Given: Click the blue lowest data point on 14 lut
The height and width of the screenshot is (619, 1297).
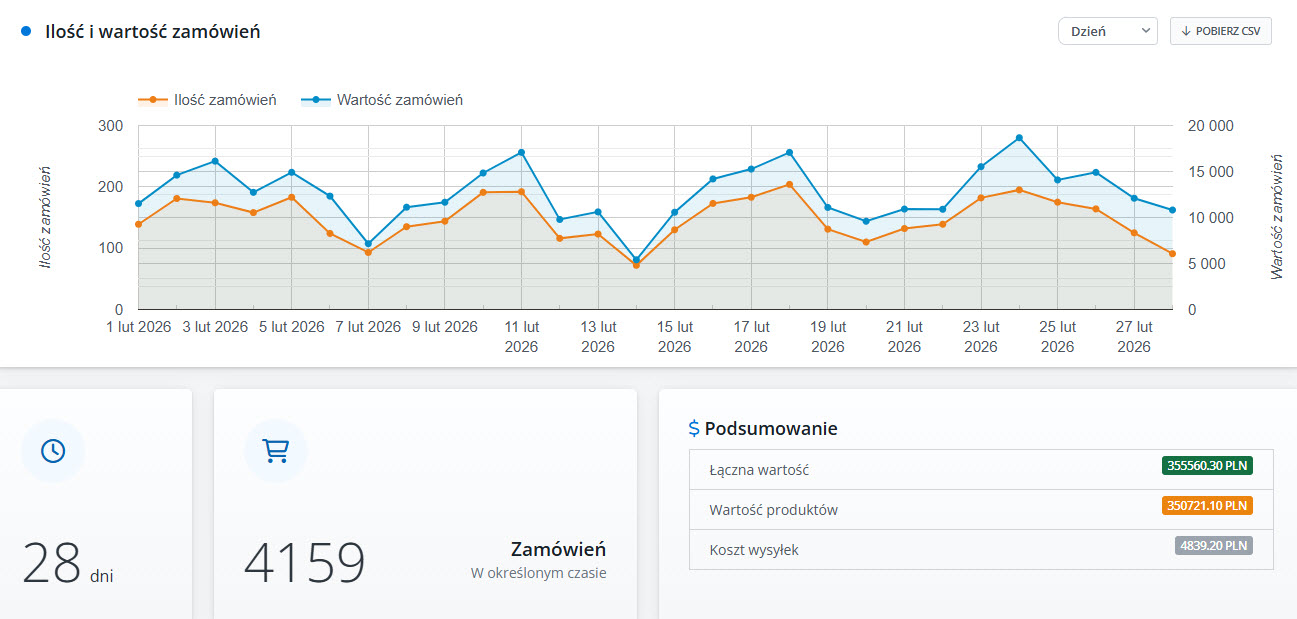Looking at the screenshot, I should pyautogui.click(x=636, y=260).
